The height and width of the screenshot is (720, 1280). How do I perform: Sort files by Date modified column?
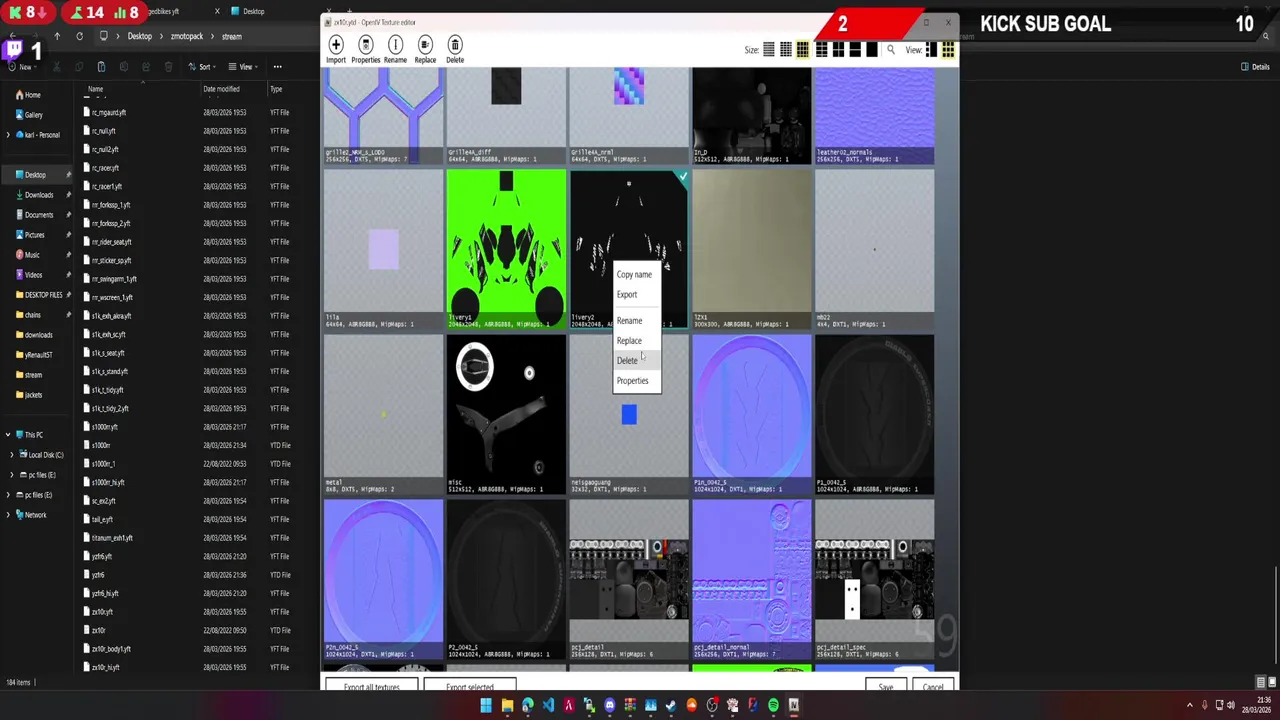coord(221,89)
